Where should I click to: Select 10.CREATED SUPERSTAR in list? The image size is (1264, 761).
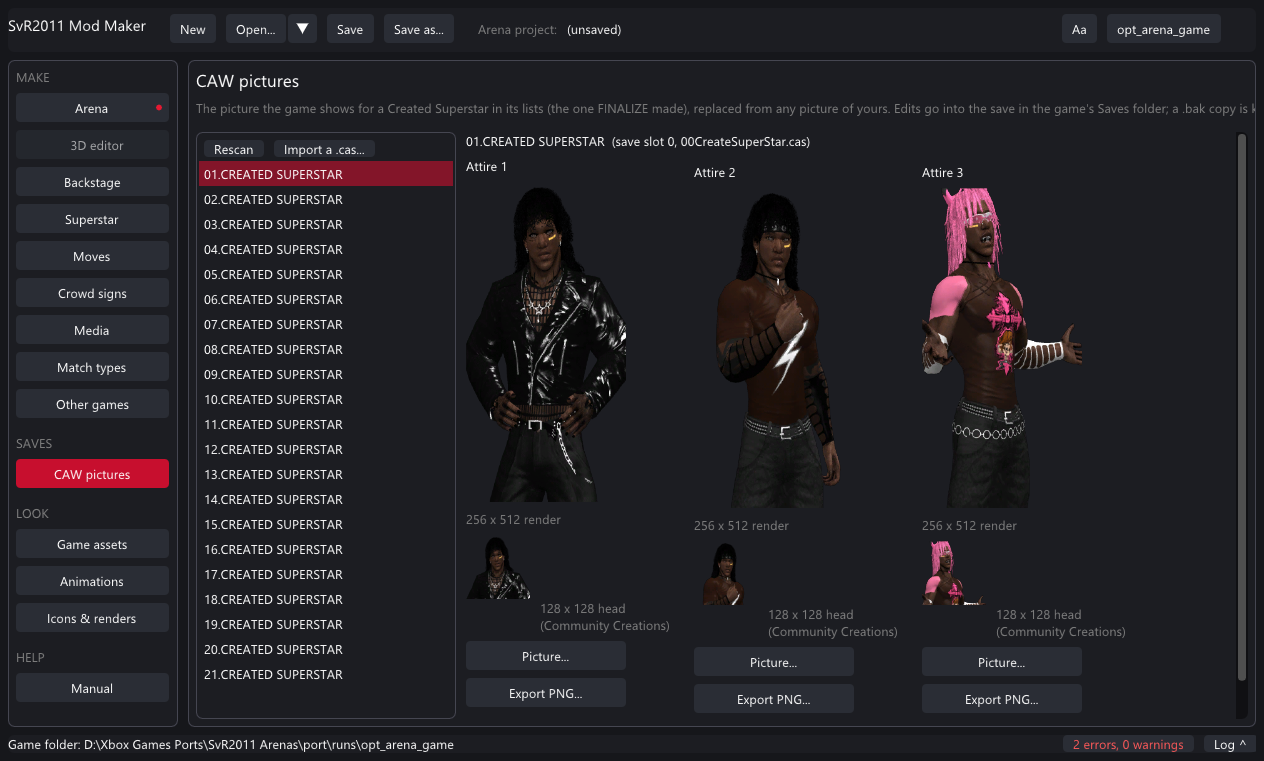point(326,399)
